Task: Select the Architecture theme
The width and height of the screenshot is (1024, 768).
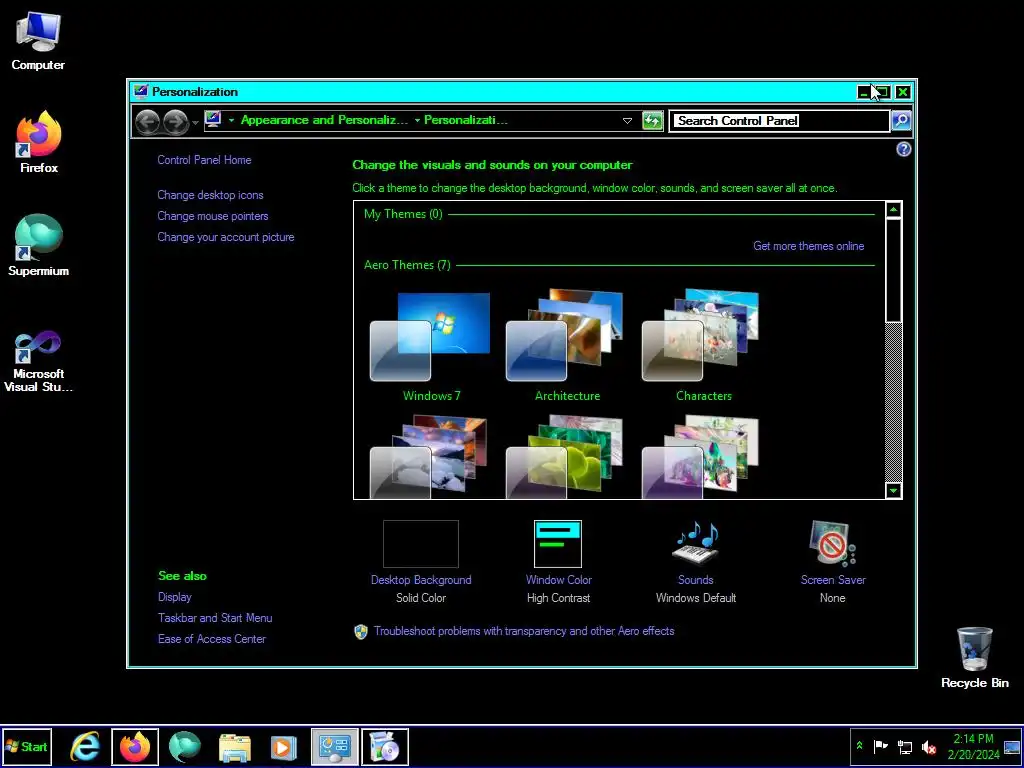Action: tap(566, 347)
